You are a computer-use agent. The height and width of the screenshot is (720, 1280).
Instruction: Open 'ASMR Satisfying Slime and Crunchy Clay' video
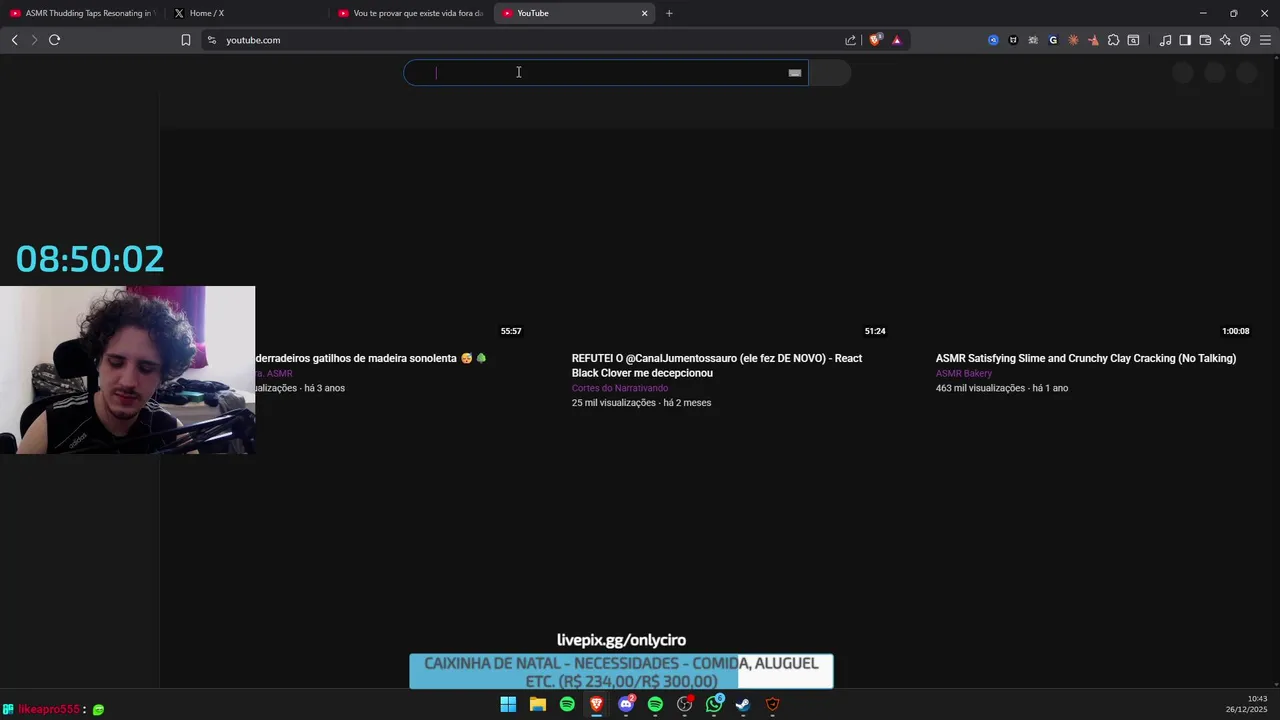coord(1086,358)
